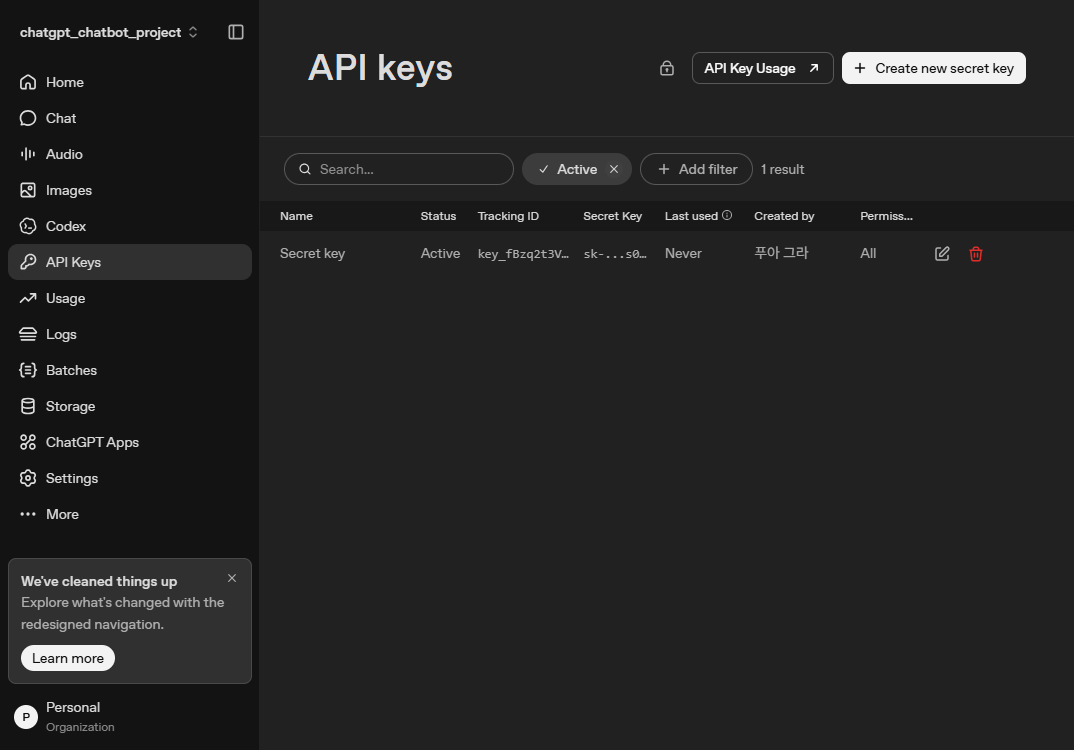
Task: Click the ChatGPT Apps icon
Action: [x=28, y=442]
